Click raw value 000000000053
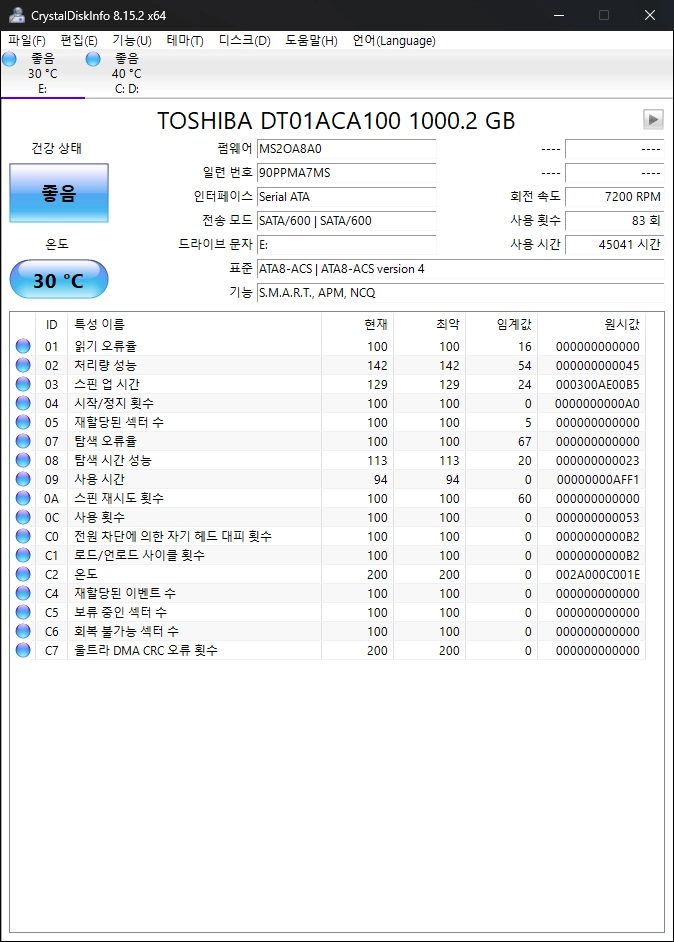The height and width of the screenshot is (942, 674). (598, 517)
